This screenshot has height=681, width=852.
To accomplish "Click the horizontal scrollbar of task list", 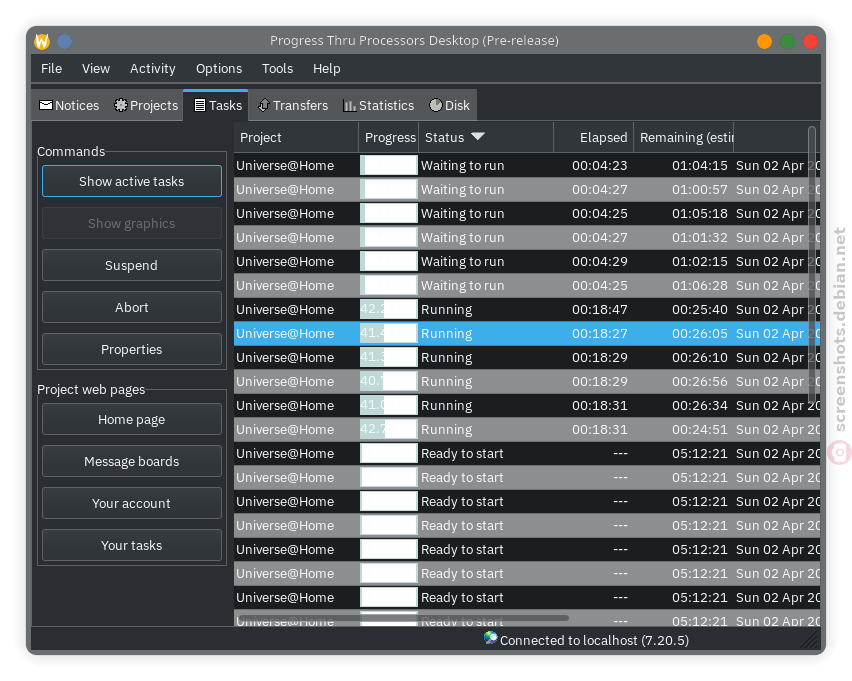I will 403,618.
